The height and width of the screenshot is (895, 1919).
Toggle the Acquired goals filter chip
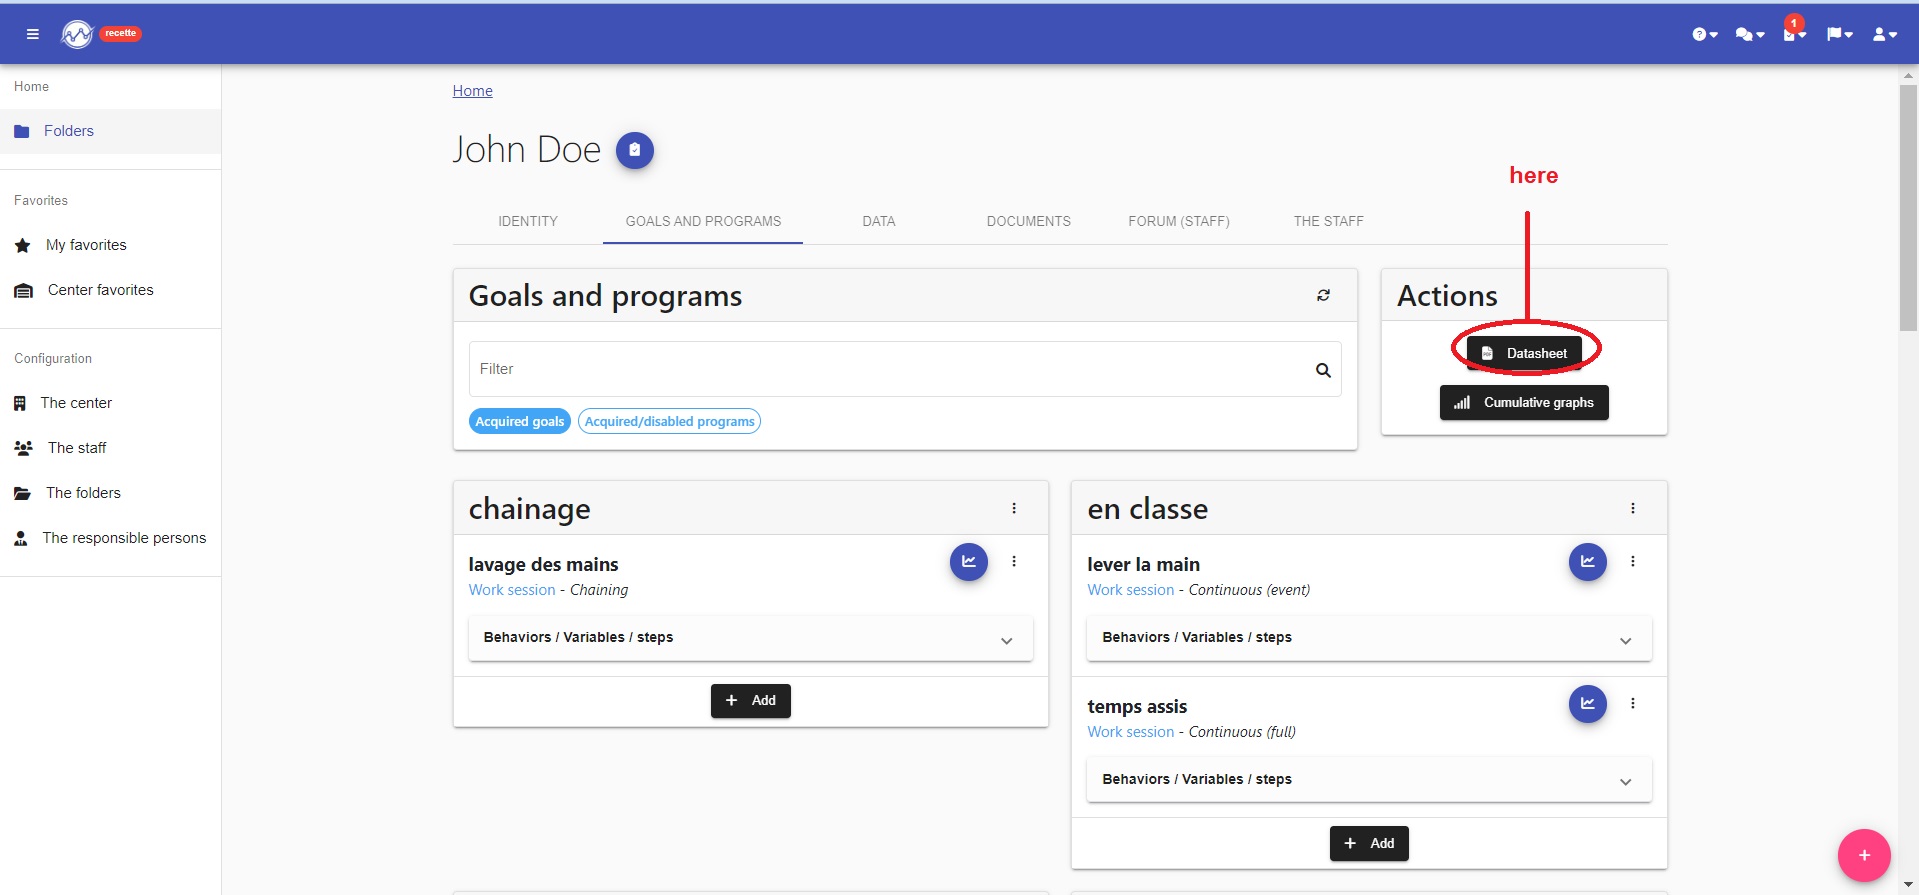pos(520,421)
